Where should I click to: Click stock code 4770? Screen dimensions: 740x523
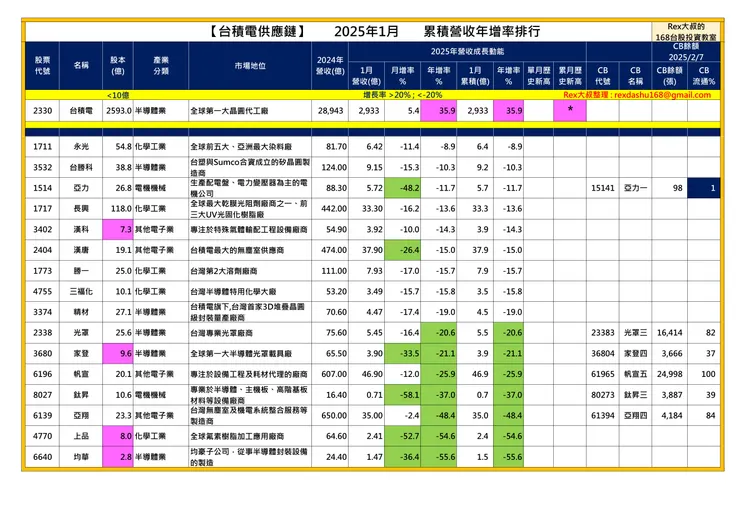click(x=42, y=436)
